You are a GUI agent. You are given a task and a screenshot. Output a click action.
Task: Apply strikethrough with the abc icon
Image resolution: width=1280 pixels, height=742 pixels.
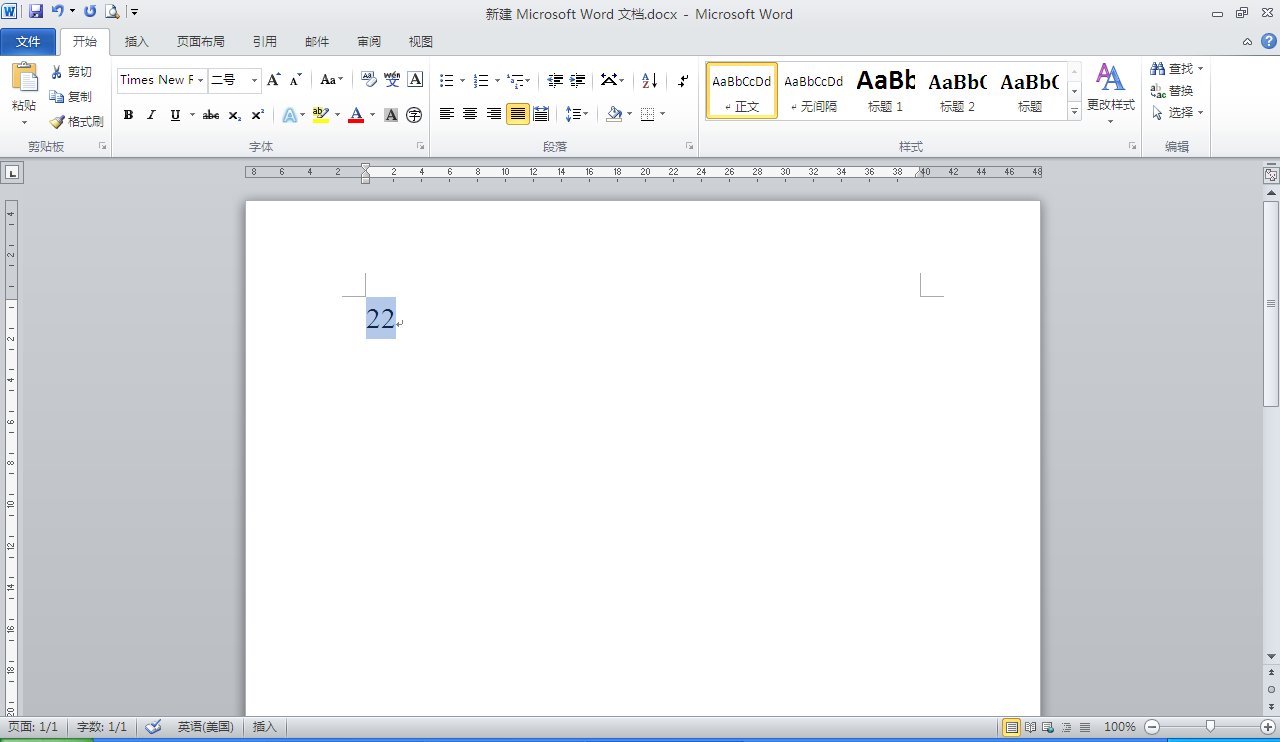210,115
